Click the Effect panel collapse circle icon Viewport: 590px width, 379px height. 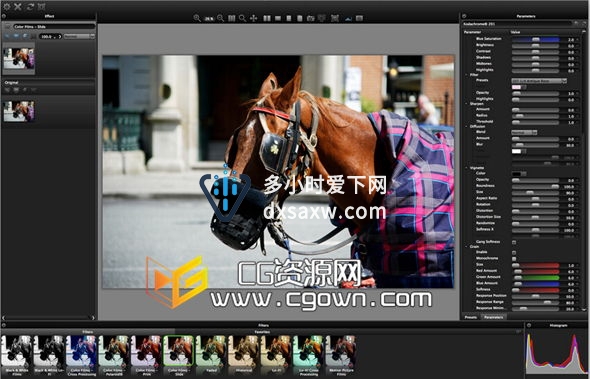[x=4, y=16]
